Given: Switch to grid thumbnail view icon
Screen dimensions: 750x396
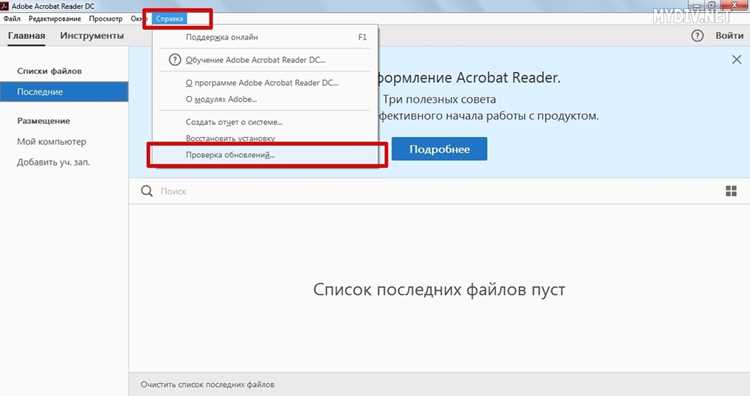Looking at the screenshot, I should tap(731, 191).
